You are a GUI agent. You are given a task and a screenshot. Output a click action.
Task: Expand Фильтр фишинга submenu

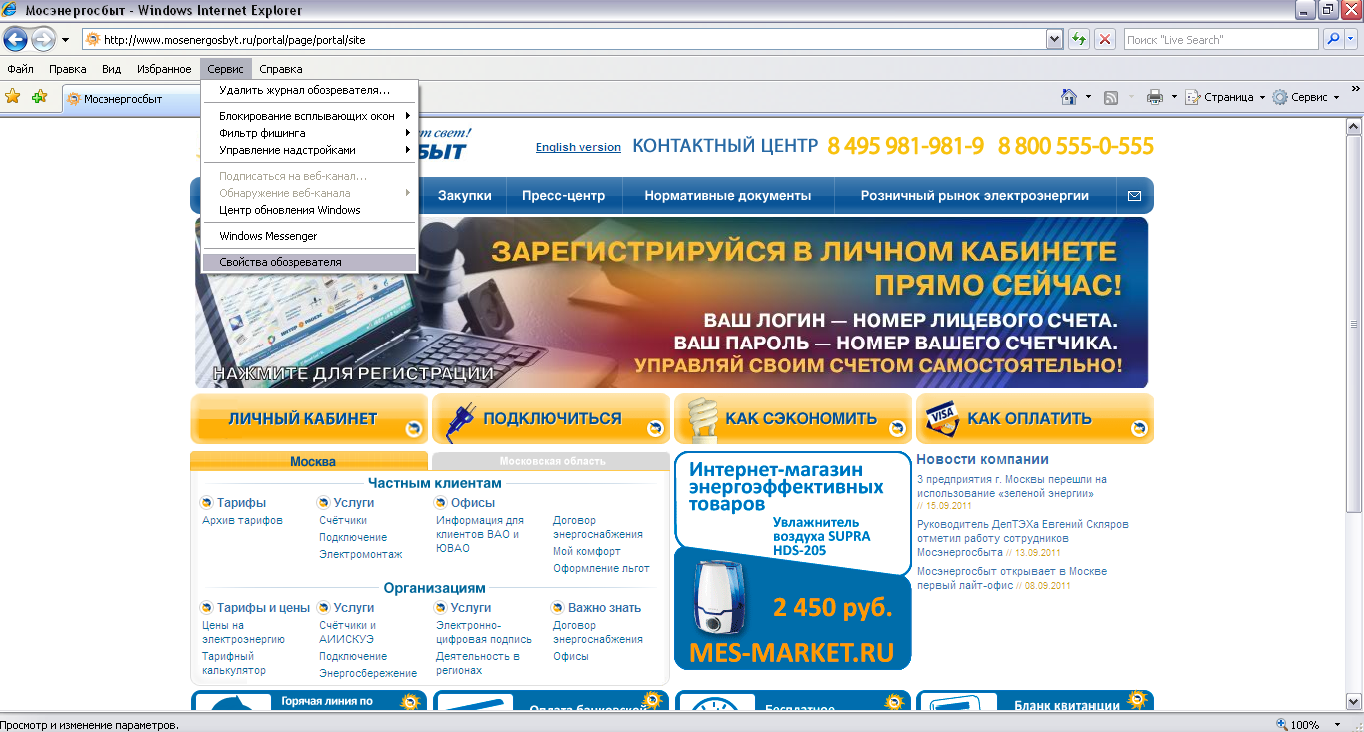[x=408, y=133]
